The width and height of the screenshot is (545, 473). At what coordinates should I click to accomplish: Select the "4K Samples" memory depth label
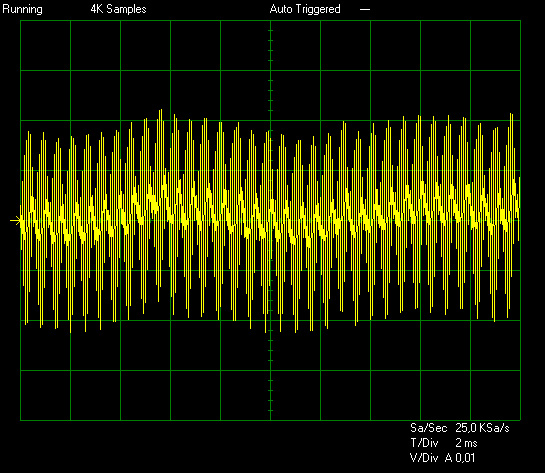point(119,9)
